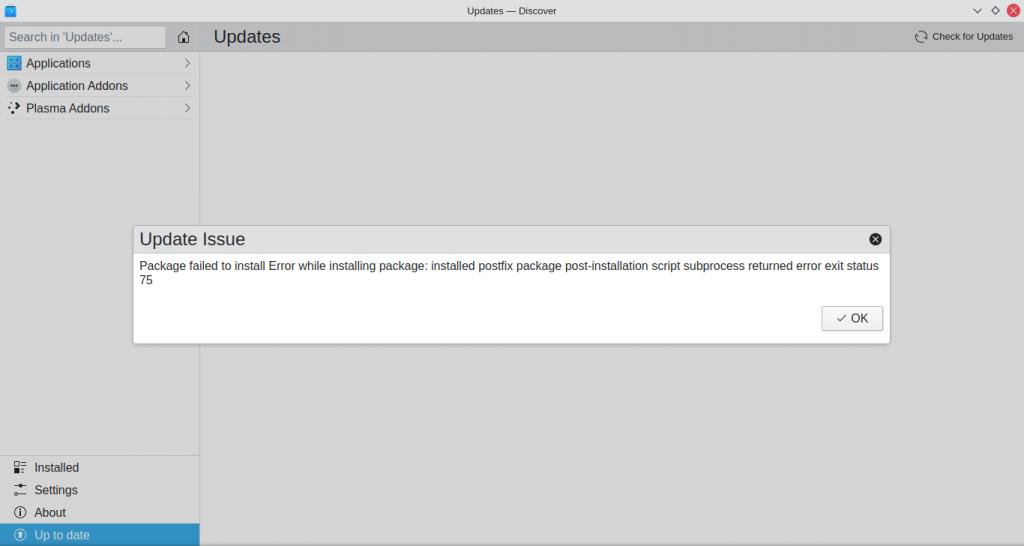This screenshot has height=546, width=1024.
Task: Click the Home icon beside the search box
Action: tap(183, 37)
